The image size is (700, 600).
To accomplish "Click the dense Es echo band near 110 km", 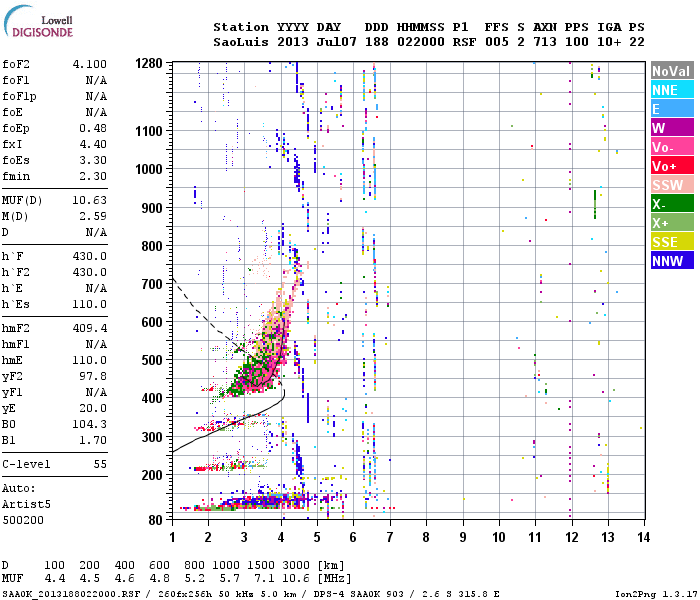I will 263,502.
